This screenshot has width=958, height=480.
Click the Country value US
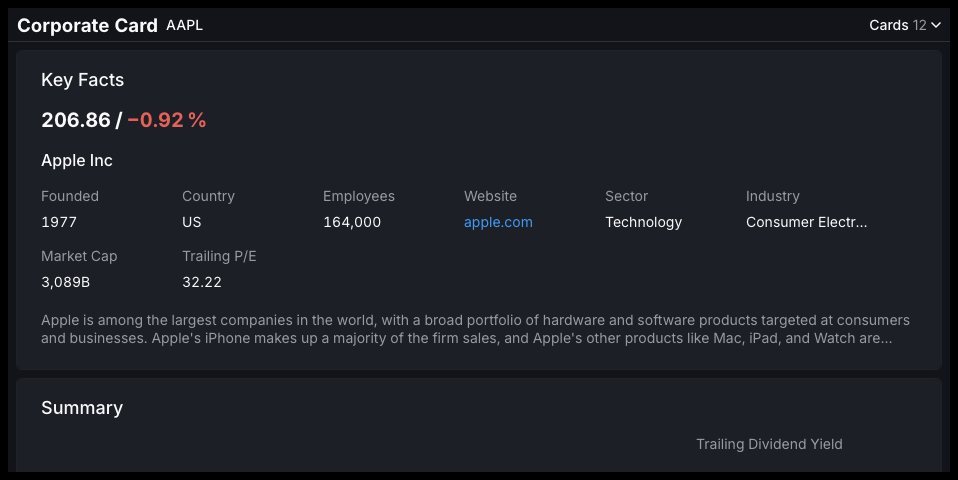192,222
